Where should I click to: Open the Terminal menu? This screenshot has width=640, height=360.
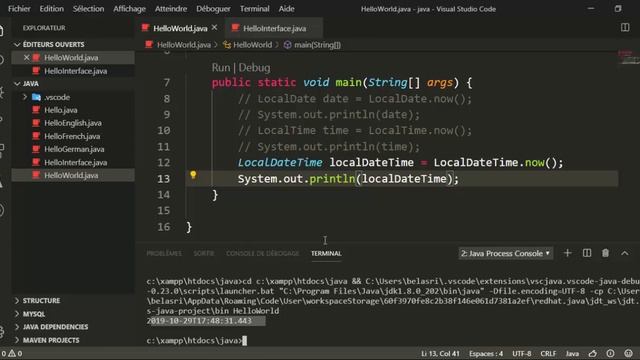[254, 9]
